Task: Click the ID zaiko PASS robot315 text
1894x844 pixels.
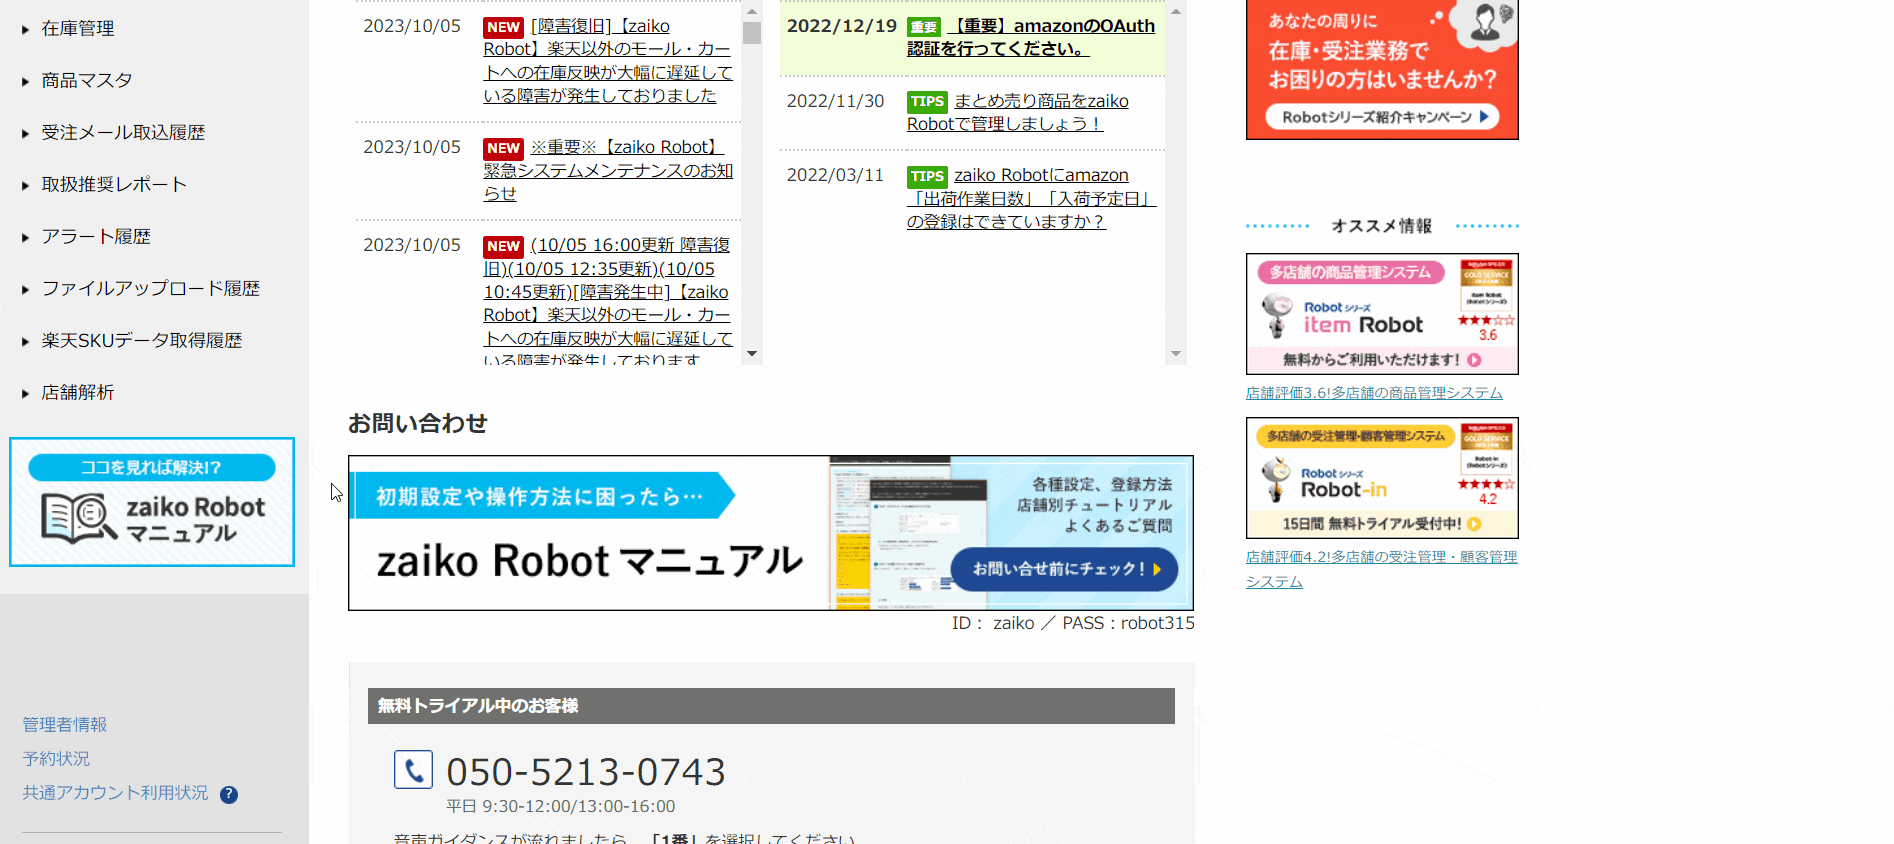Action: pos(1073,623)
